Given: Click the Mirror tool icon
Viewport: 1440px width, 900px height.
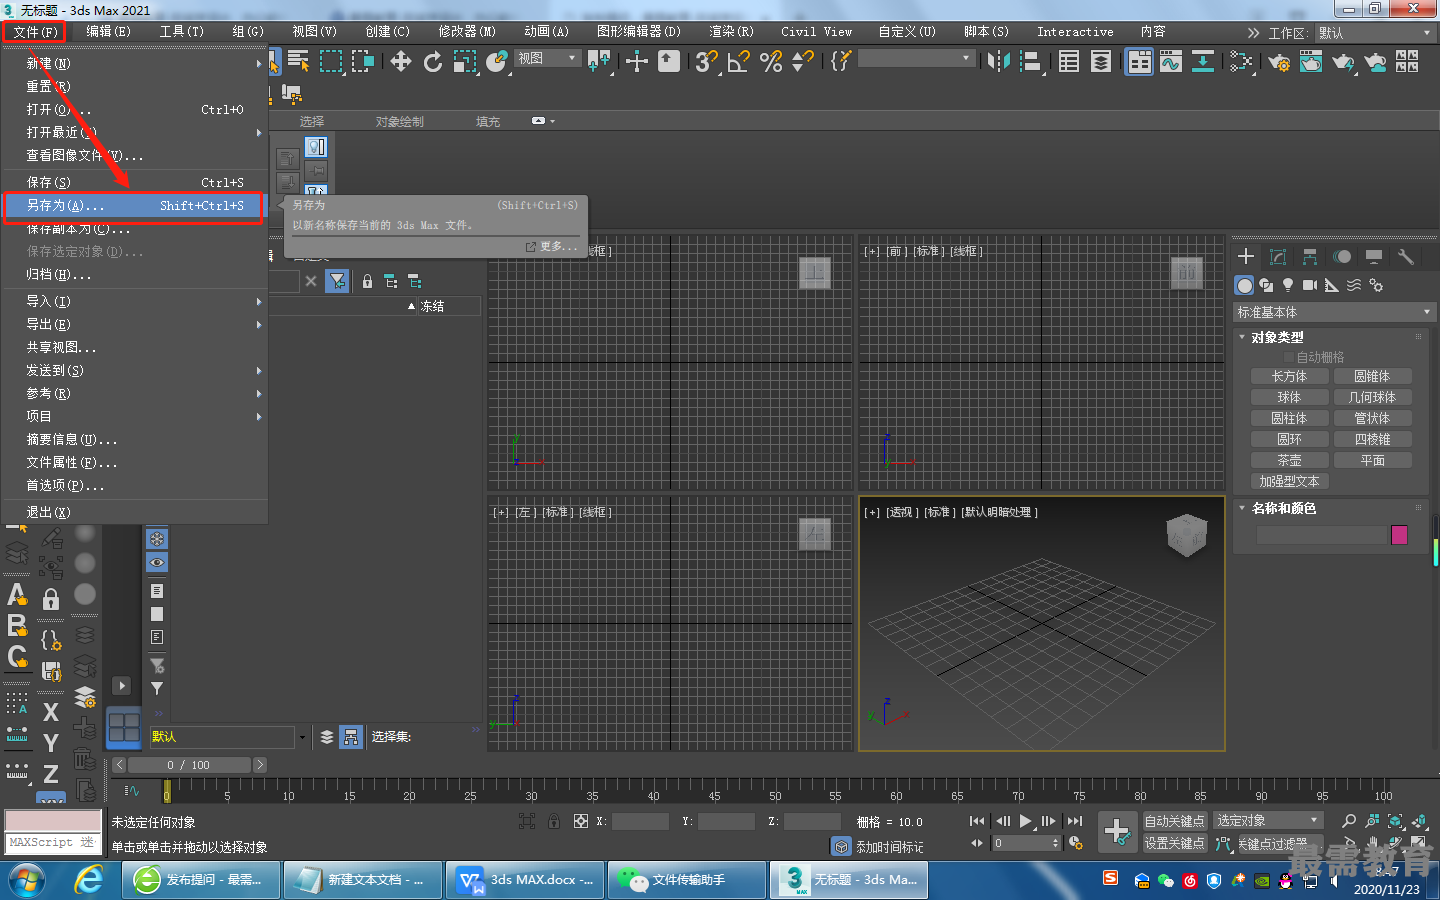Looking at the screenshot, I should 998,62.
